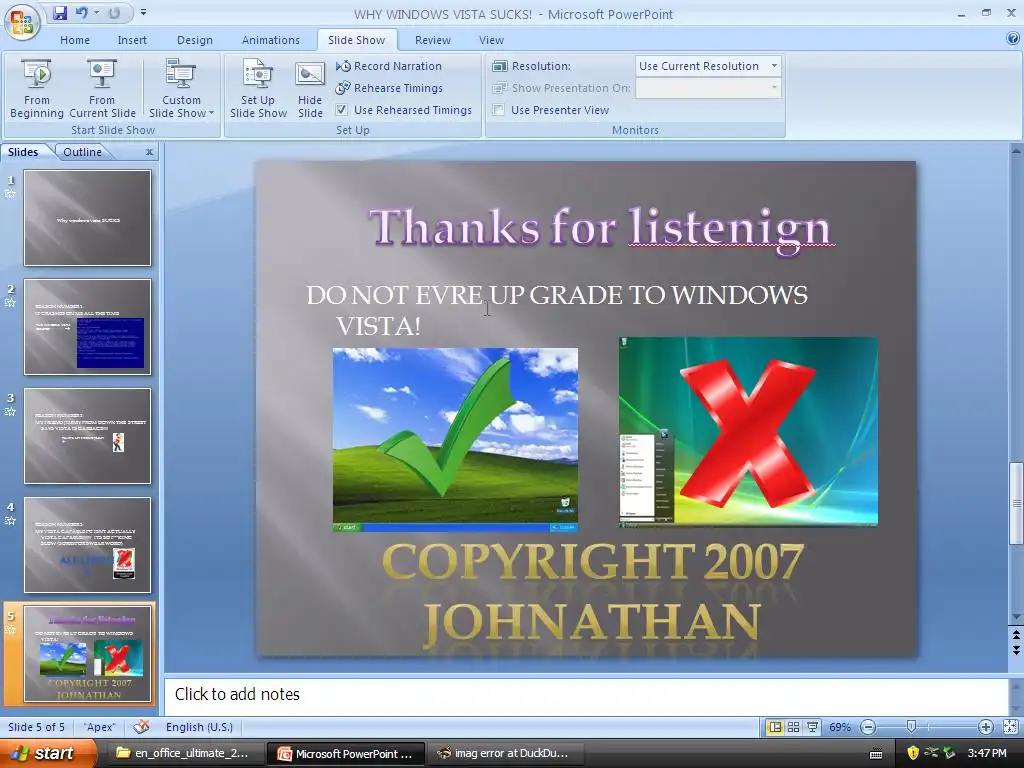Open the Review ribbon tab
This screenshot has height=768, width=1024.
(x=432, y=40)
